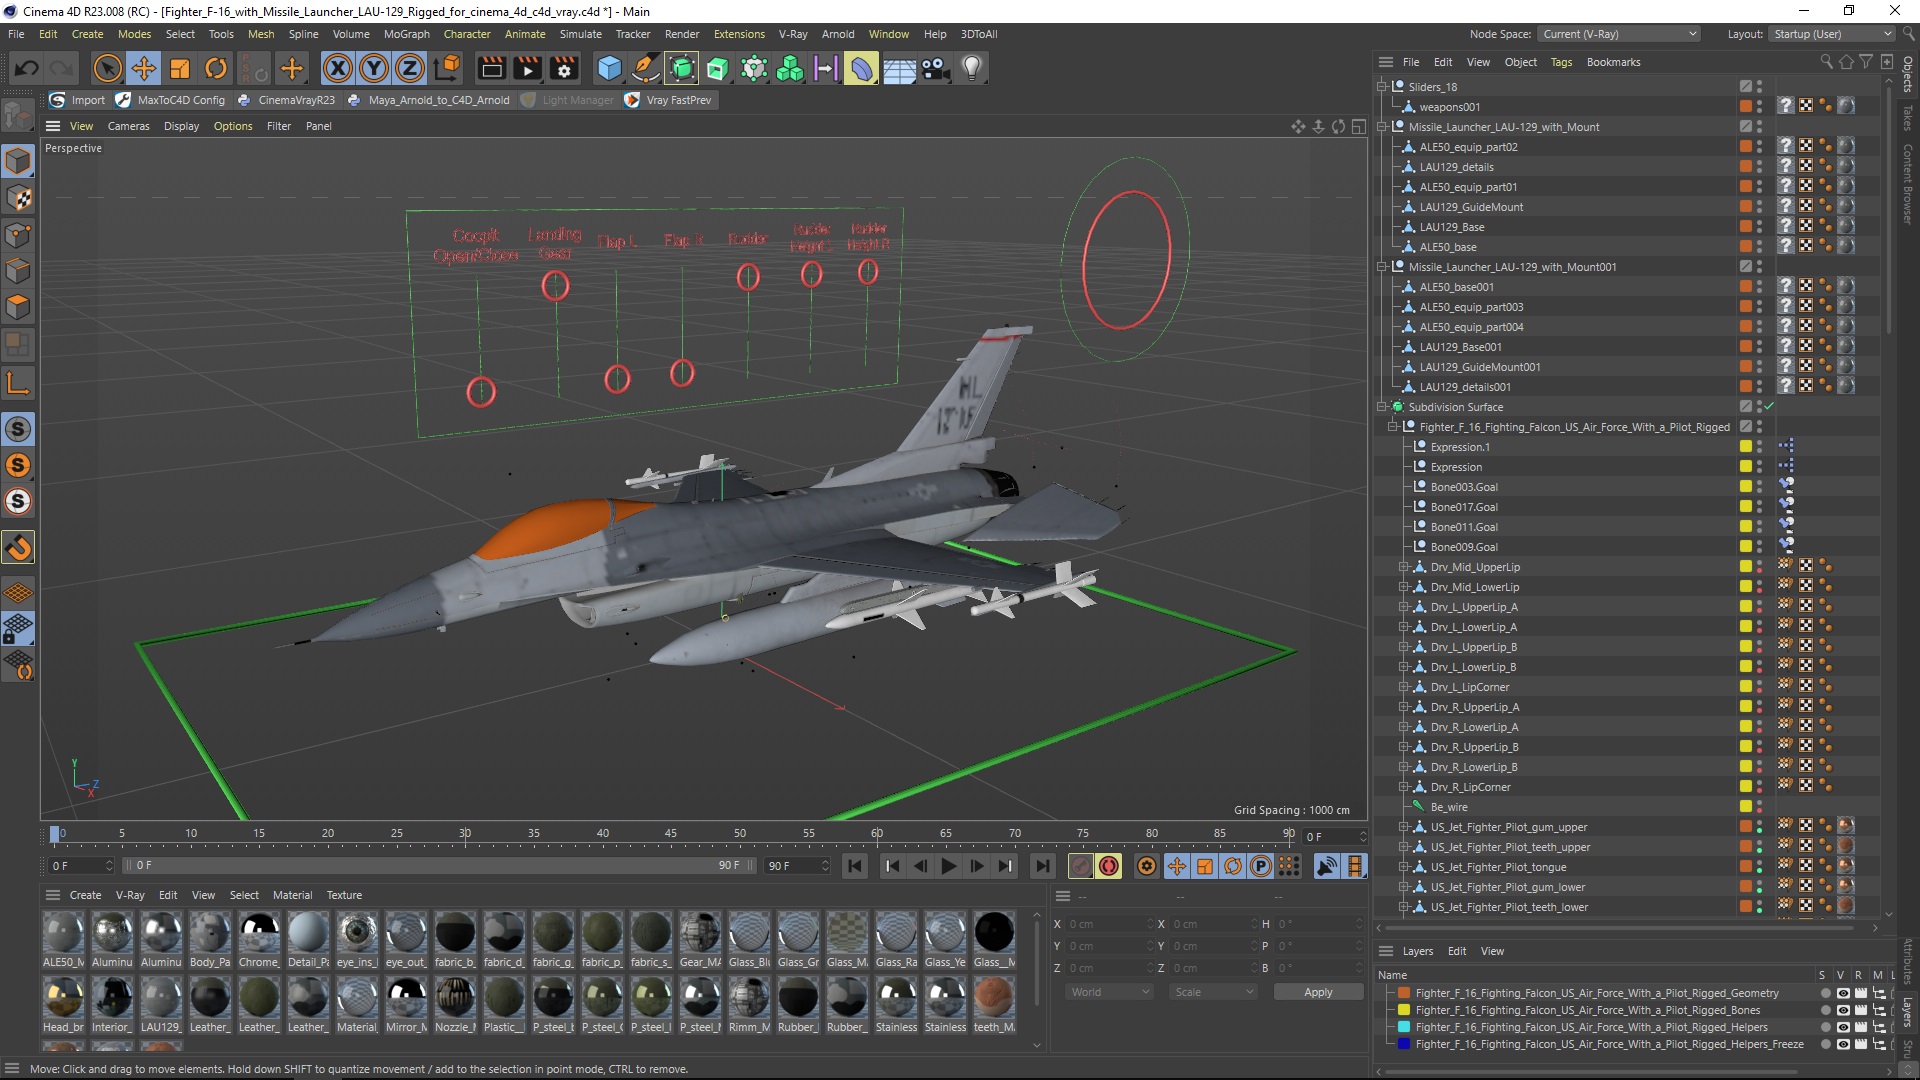Viewport: 1920px width, 1080px height.
Task: Select Texture mode checkerboard cube icon
Action: click(x=18, y=198)
